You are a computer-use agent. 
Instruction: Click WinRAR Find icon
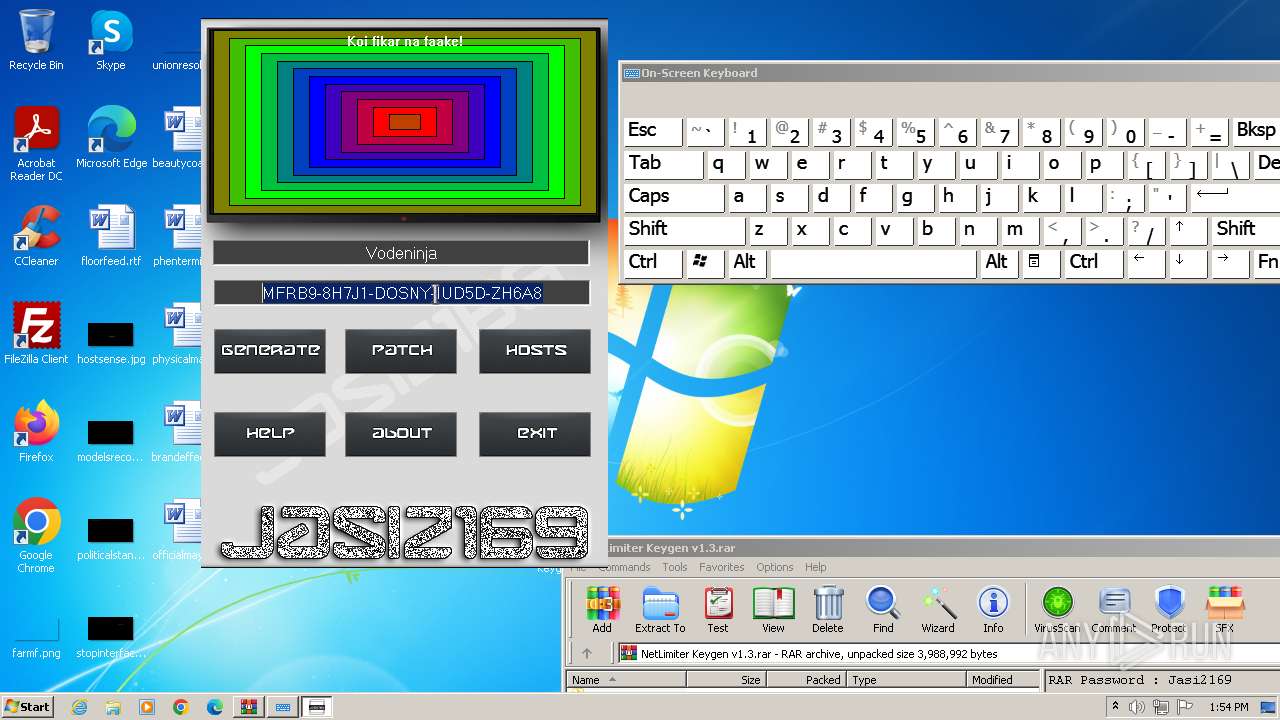[x=883, y=610]
